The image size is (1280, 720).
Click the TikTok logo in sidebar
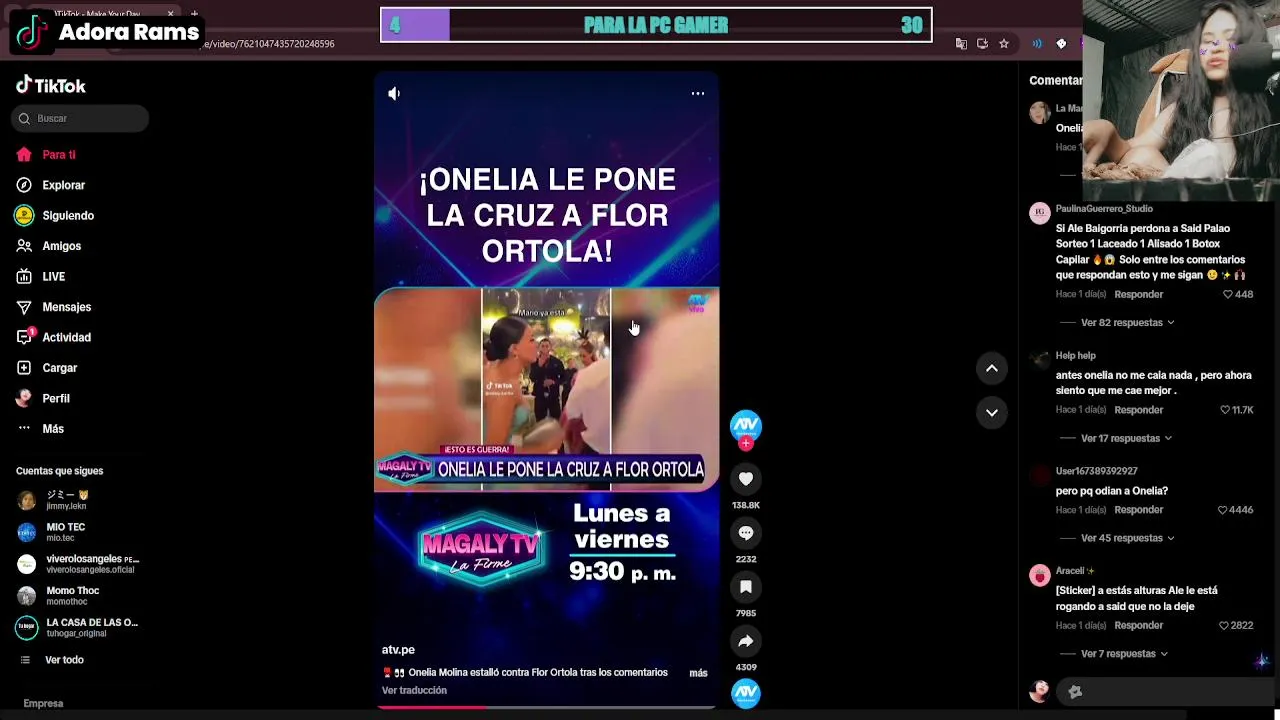(51, 86)
